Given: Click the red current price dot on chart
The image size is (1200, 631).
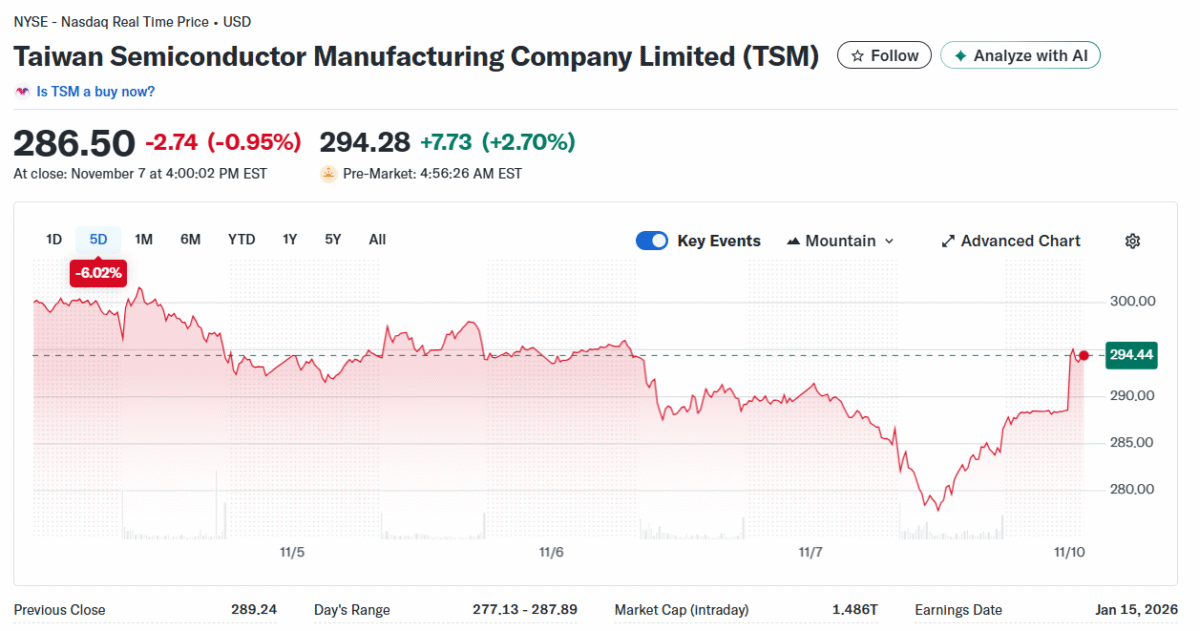Looking at the screenshot, I should click(1084, 355).
